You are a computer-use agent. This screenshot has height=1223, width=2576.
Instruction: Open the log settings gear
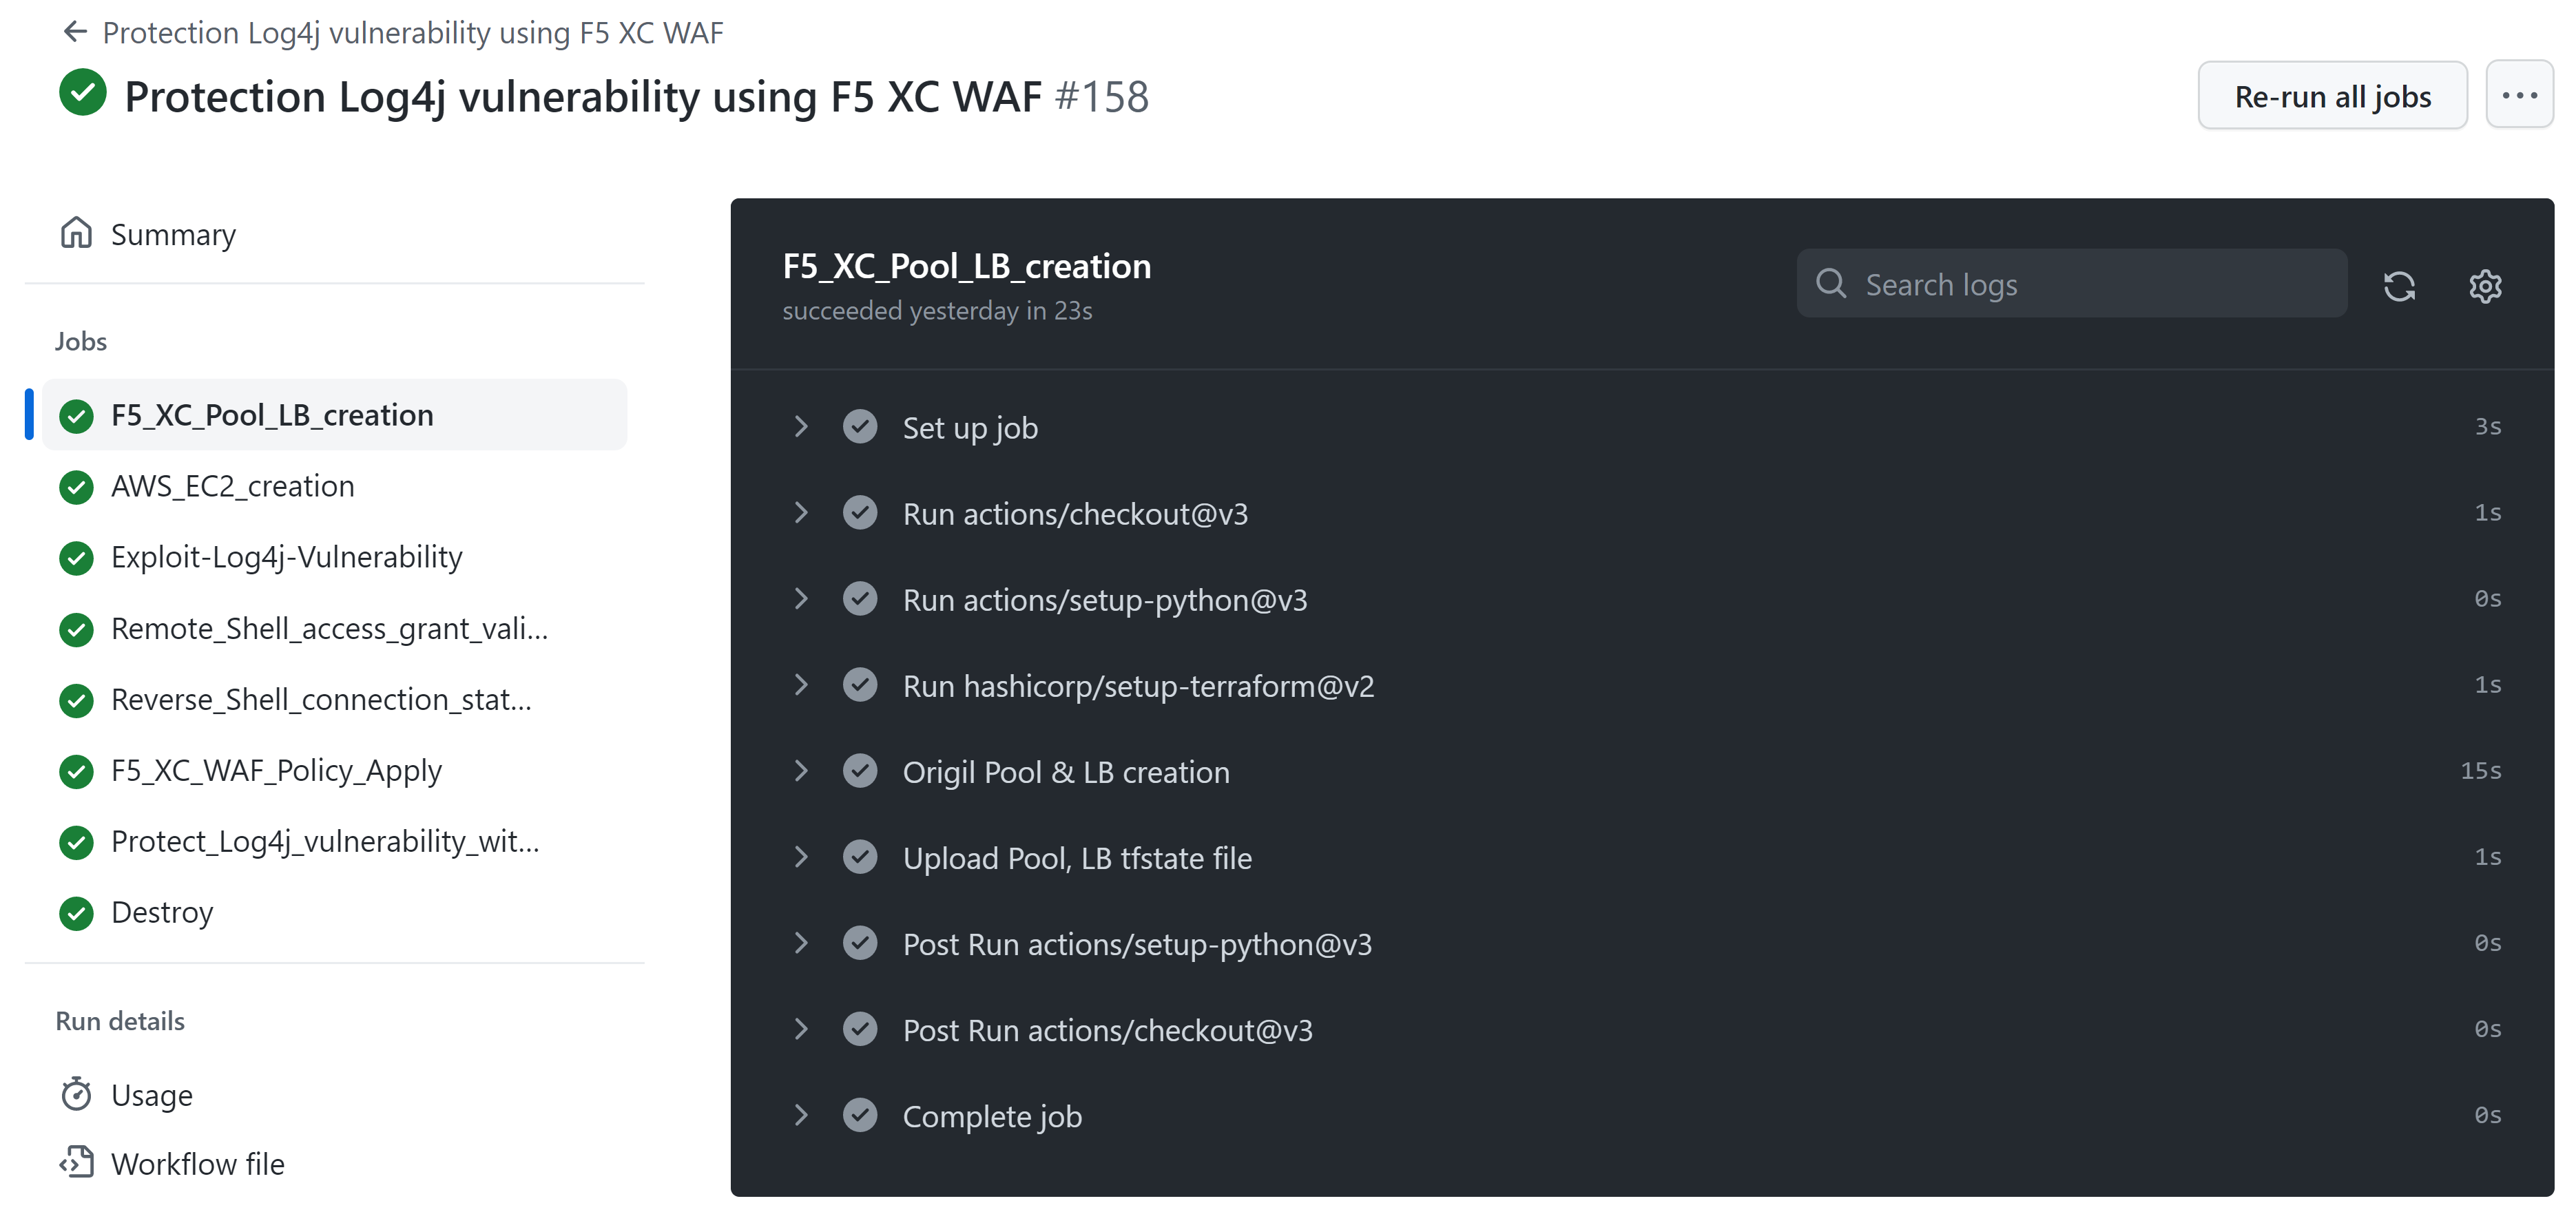coord(2486,287)
